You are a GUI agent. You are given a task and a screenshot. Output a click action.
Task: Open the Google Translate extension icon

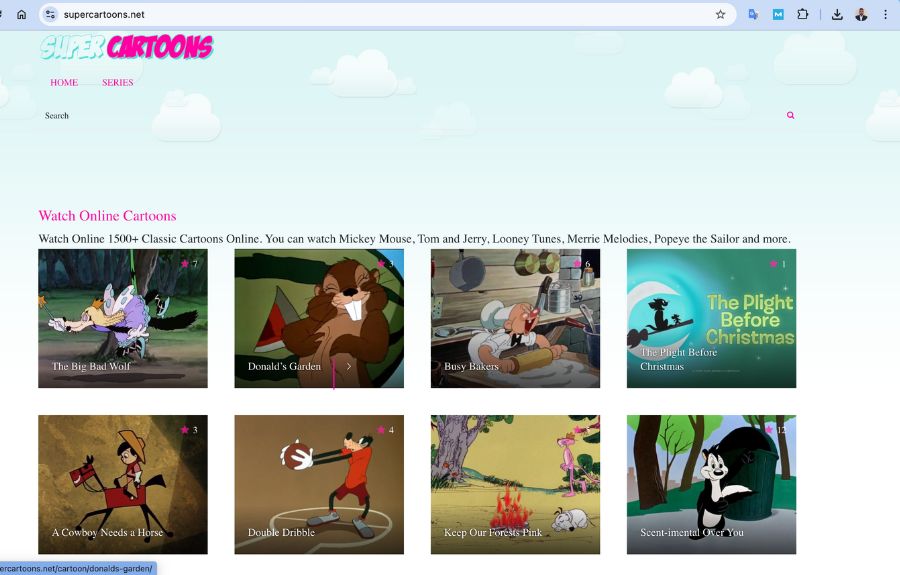753,14
